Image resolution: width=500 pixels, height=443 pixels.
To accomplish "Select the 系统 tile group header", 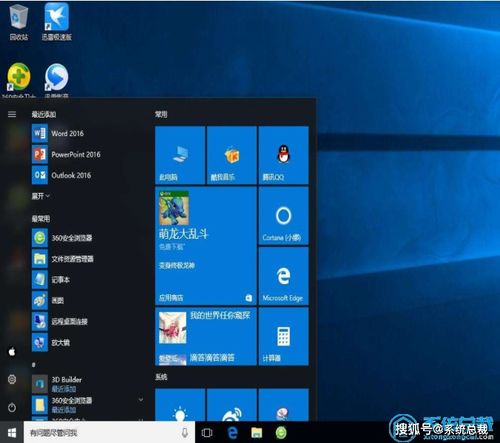I will point(161,377).
